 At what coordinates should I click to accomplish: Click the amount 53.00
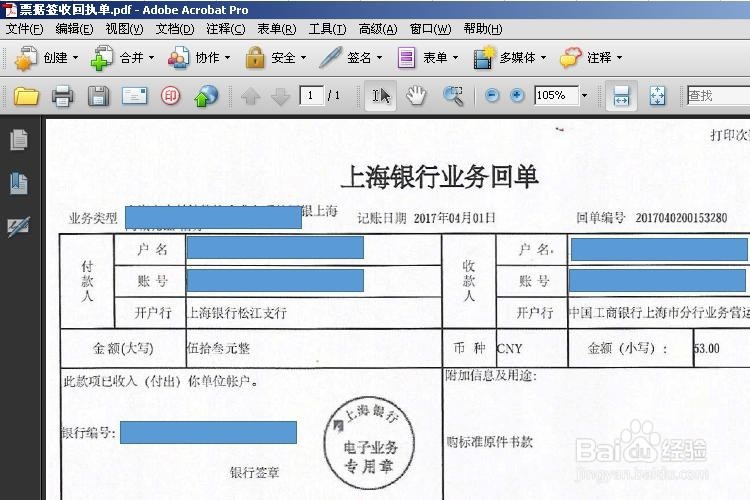[707, 348]
